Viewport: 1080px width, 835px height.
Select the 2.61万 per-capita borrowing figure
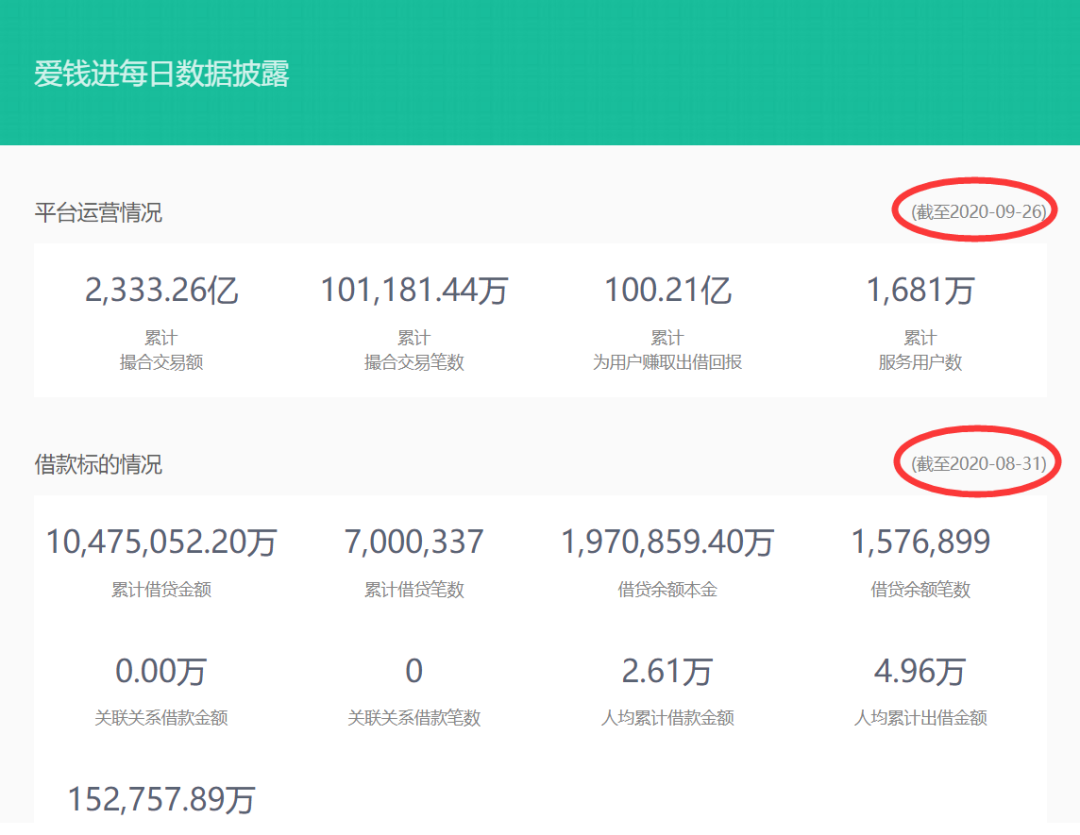667,671
